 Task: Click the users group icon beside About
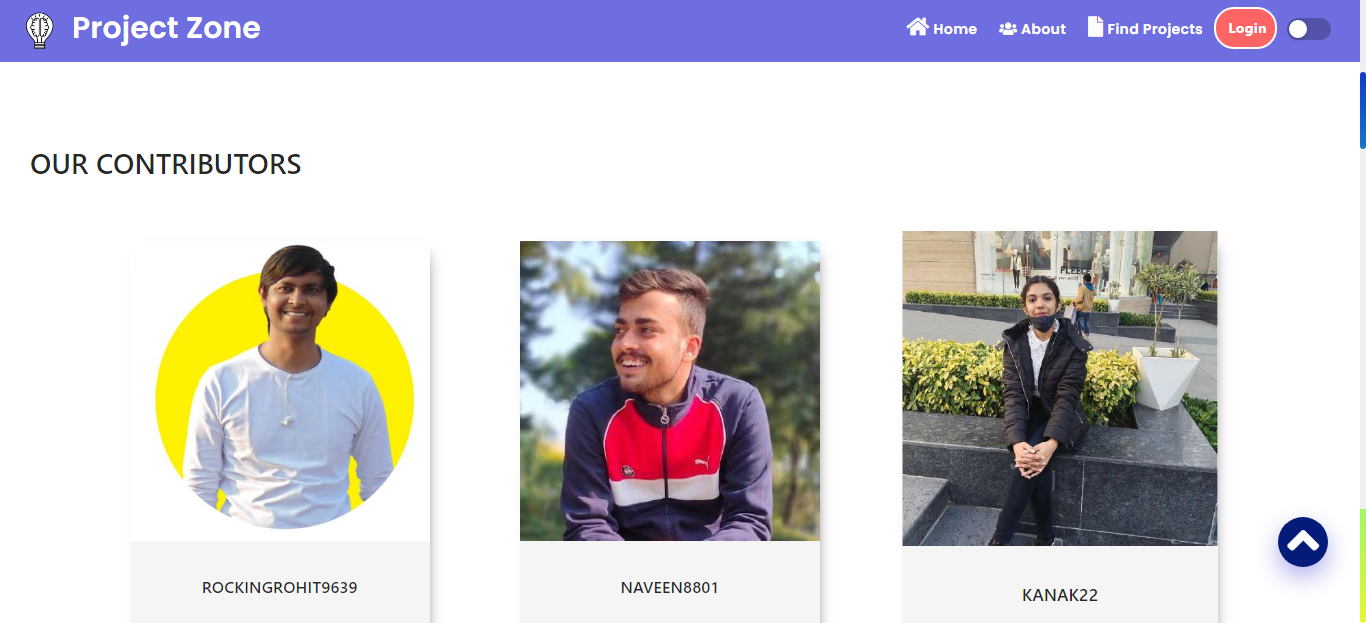[1008, 29]
